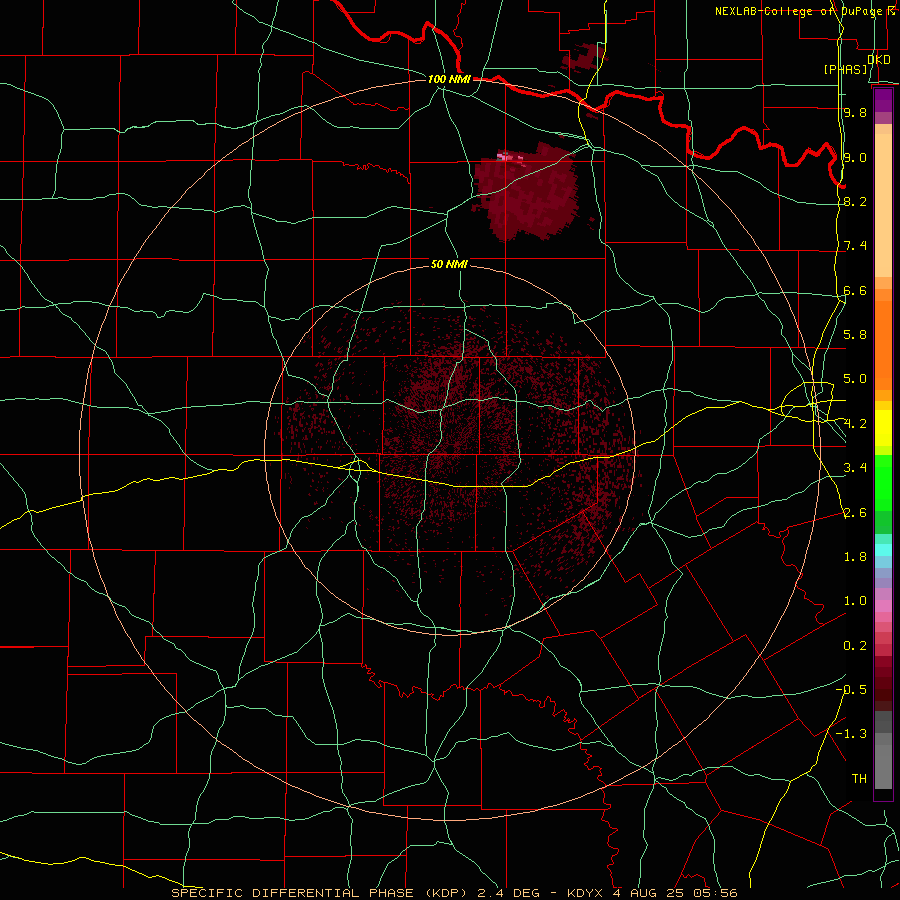Click the pink band of the color bar
The image size is (900, 900).
(883, 606)
